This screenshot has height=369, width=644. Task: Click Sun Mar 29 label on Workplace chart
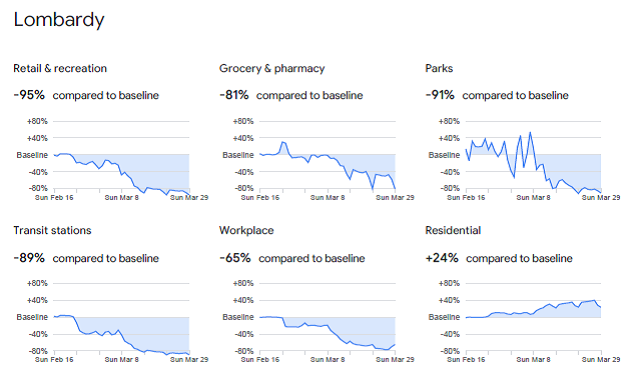point(395,360)
